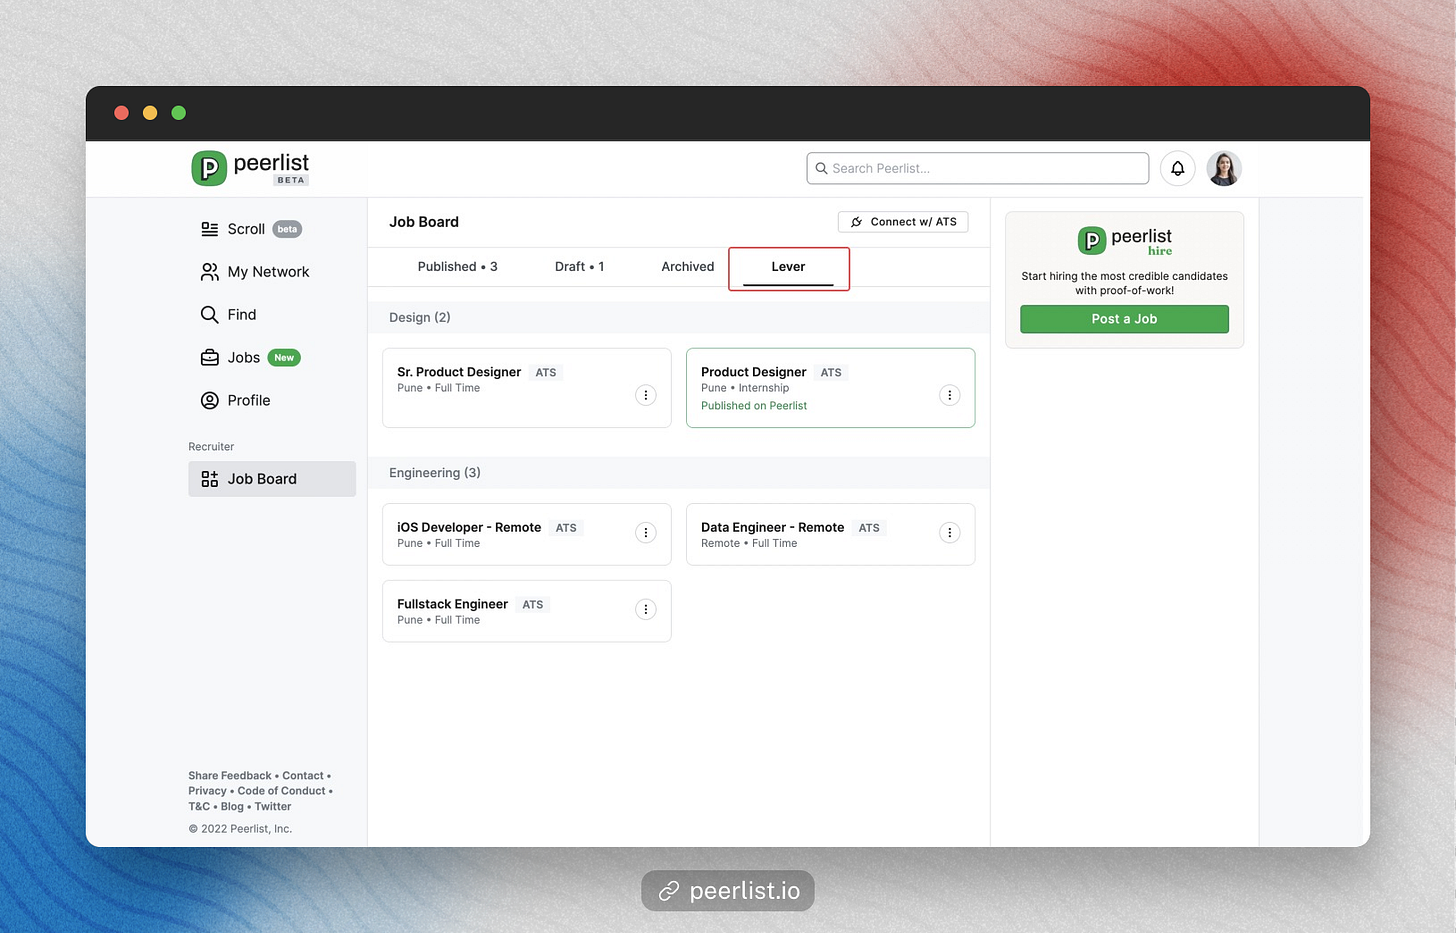Open the Share Feedback link

pos(230,776)
